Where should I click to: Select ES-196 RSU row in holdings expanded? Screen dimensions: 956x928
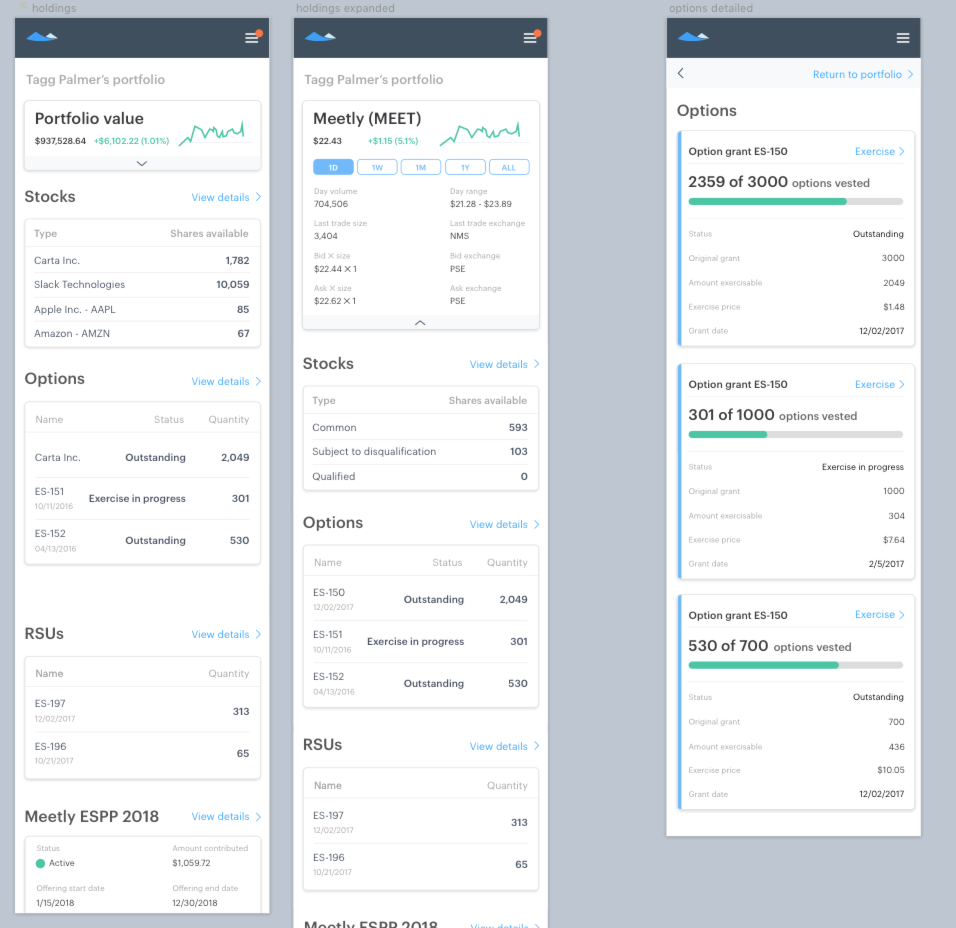point(420,864)
